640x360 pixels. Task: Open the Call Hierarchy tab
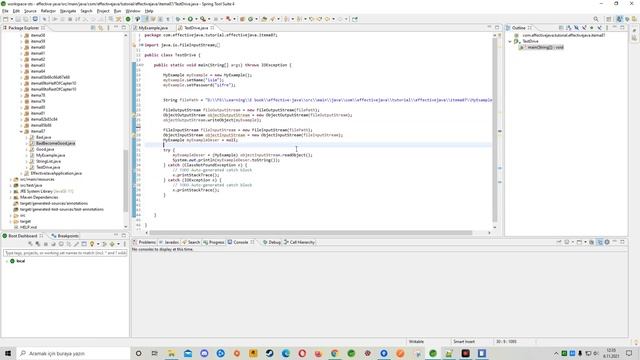pos(299,242)
